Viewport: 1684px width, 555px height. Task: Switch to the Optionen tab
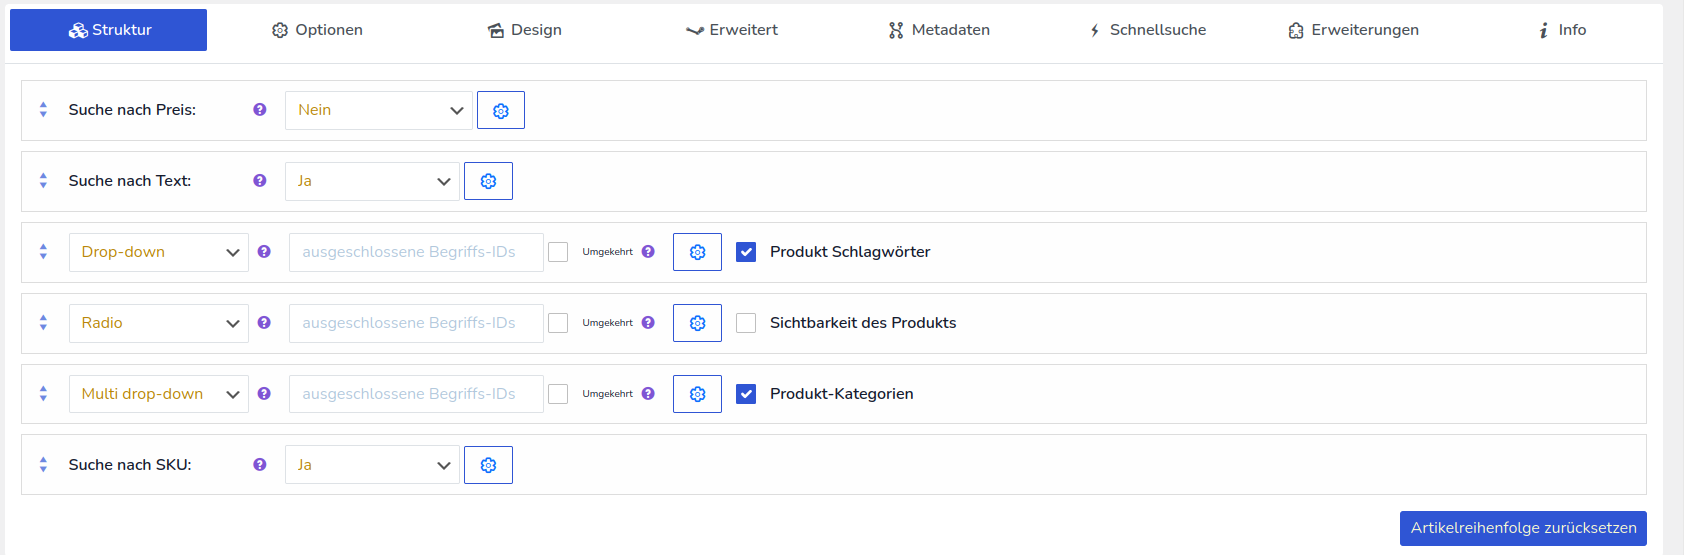[317, 30]
